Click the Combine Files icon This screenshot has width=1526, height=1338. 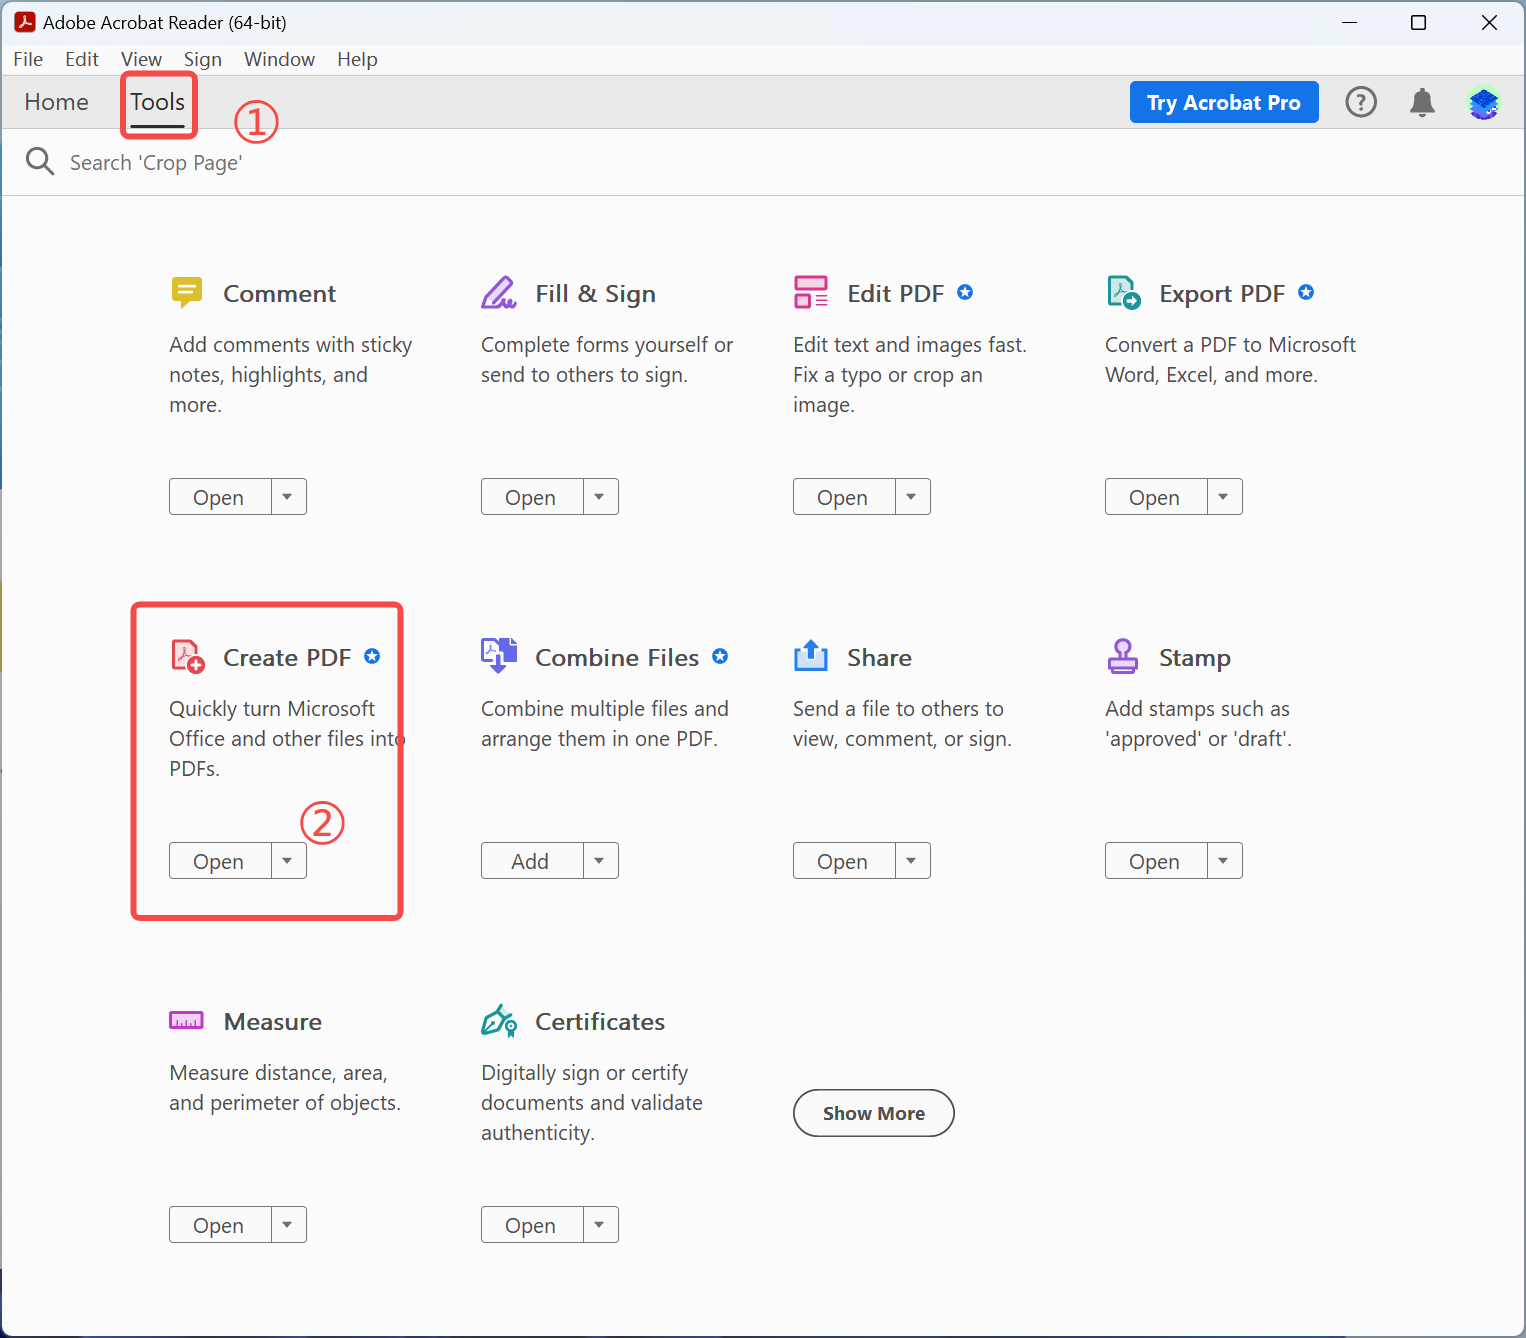[x=499, y=656]
